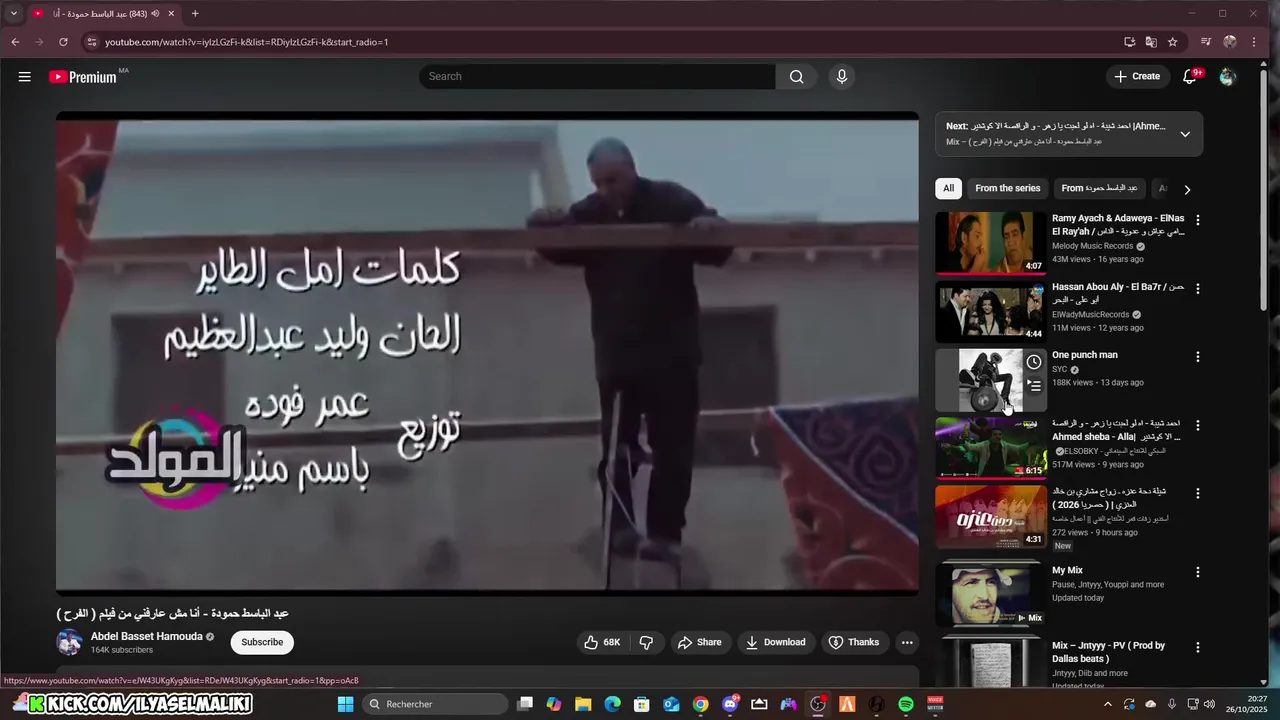Open Spotify from the taskbar

pyautogui.click(x=906, y=704)
